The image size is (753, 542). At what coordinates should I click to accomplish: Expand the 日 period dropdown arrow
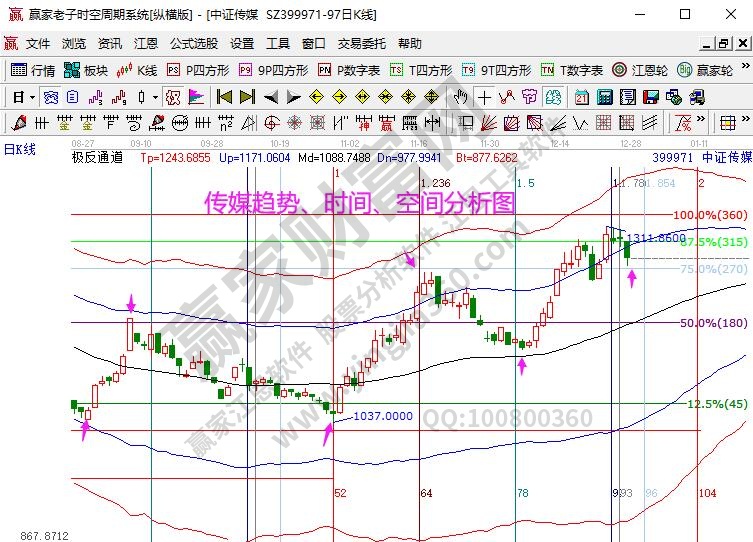(32, 97)
